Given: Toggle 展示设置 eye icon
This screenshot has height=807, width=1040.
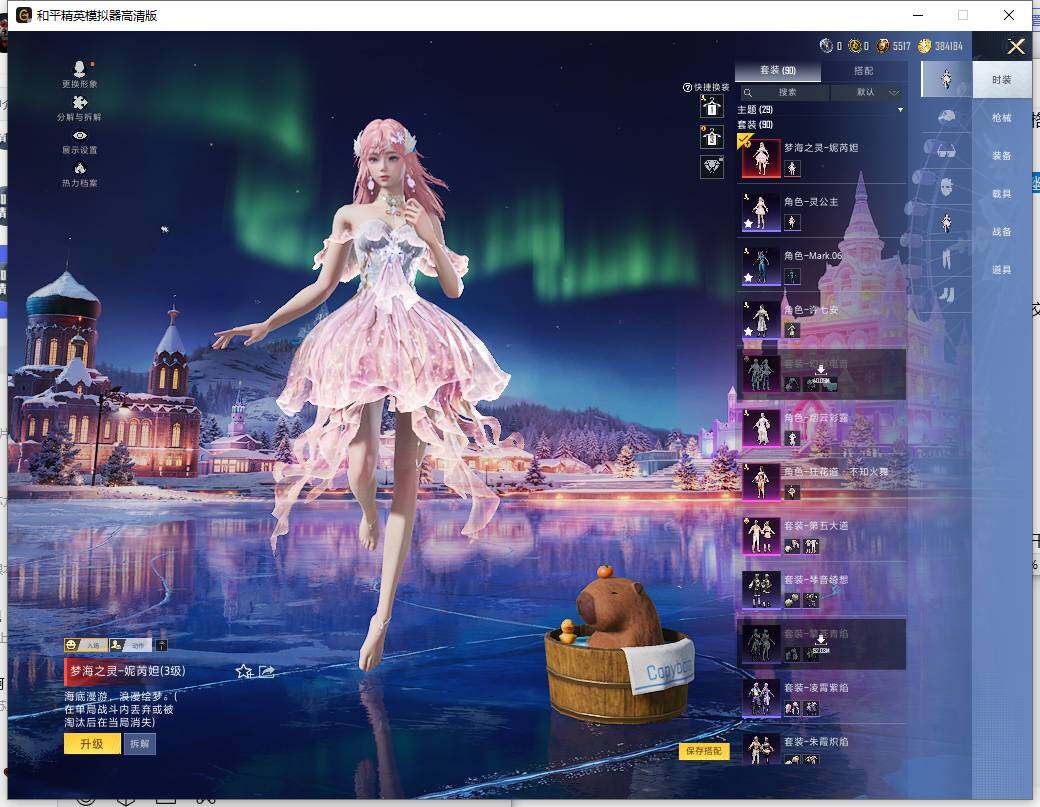Looking at the screenshot, I should click(79, 136).
